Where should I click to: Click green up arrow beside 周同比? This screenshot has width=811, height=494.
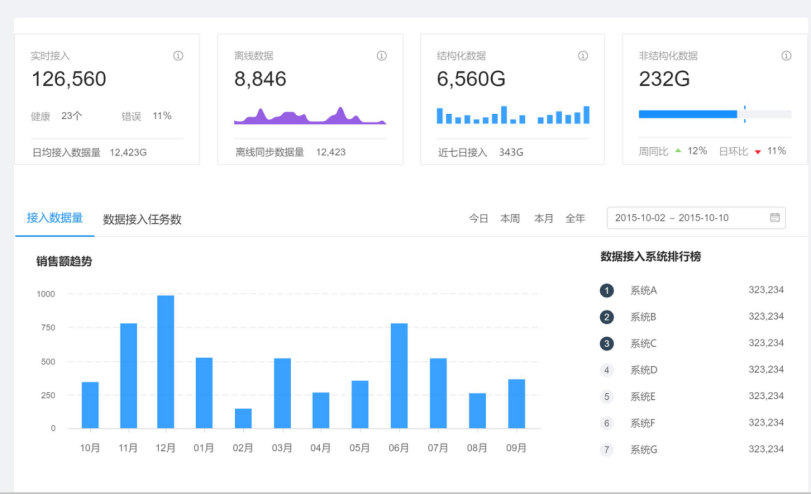pos(678,151)
